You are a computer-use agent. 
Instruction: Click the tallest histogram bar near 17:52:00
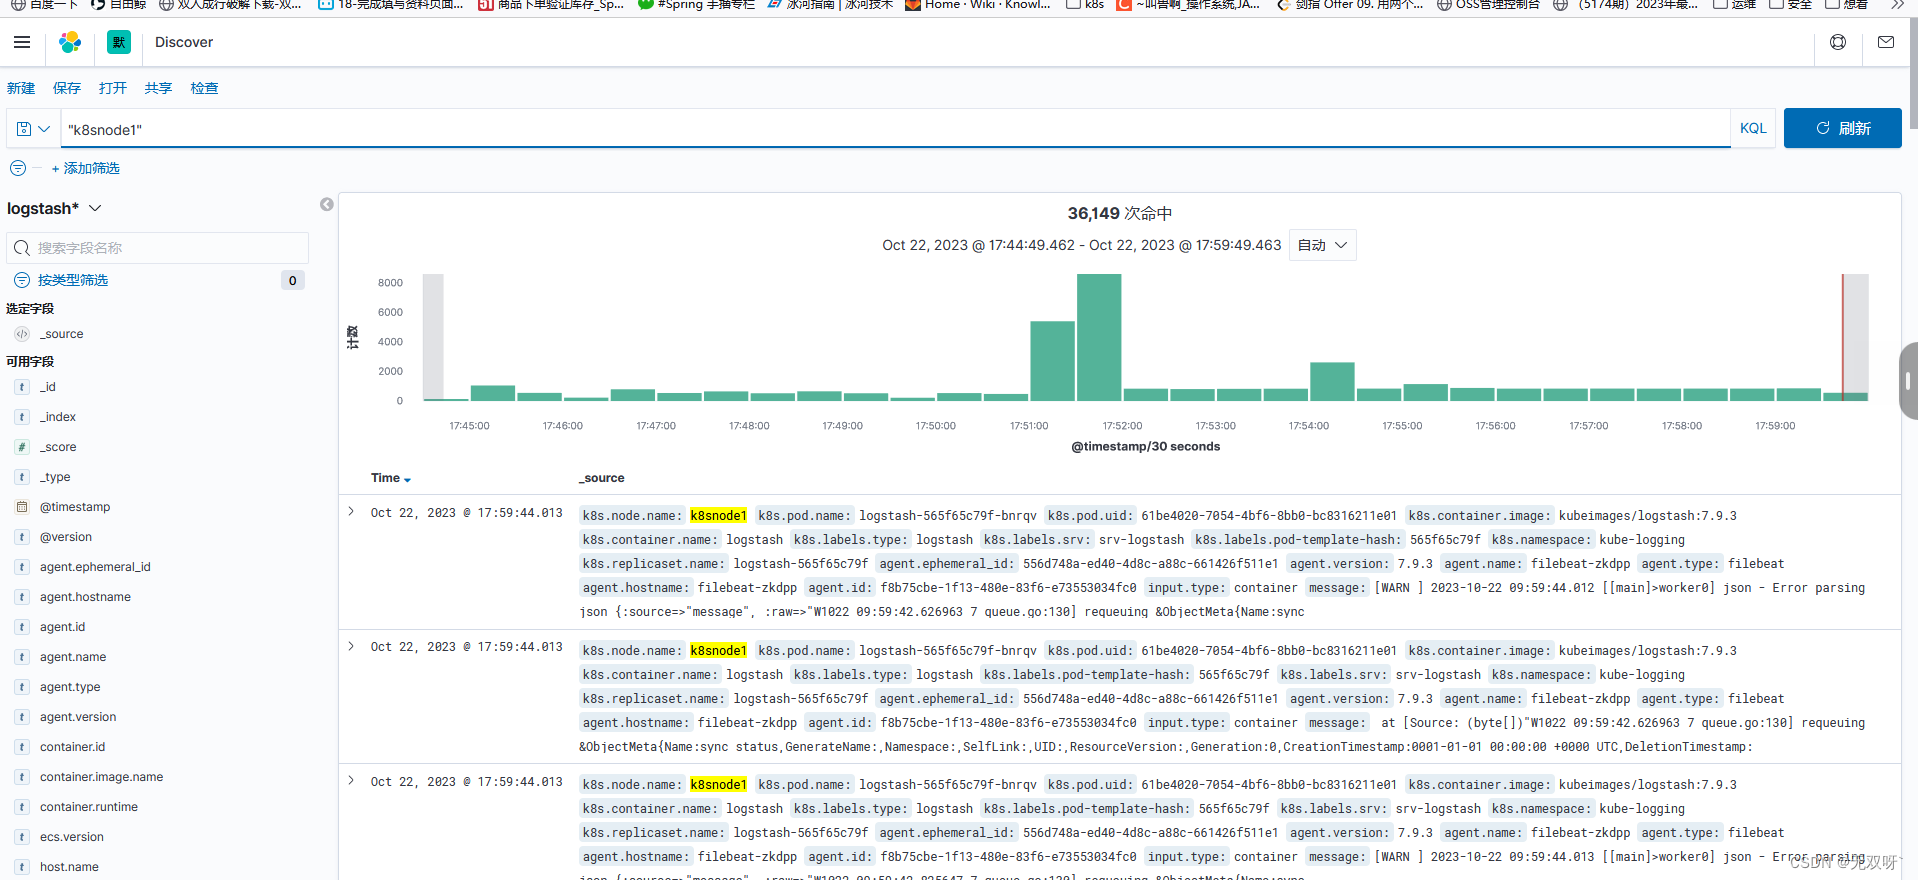pos(1099,337)
